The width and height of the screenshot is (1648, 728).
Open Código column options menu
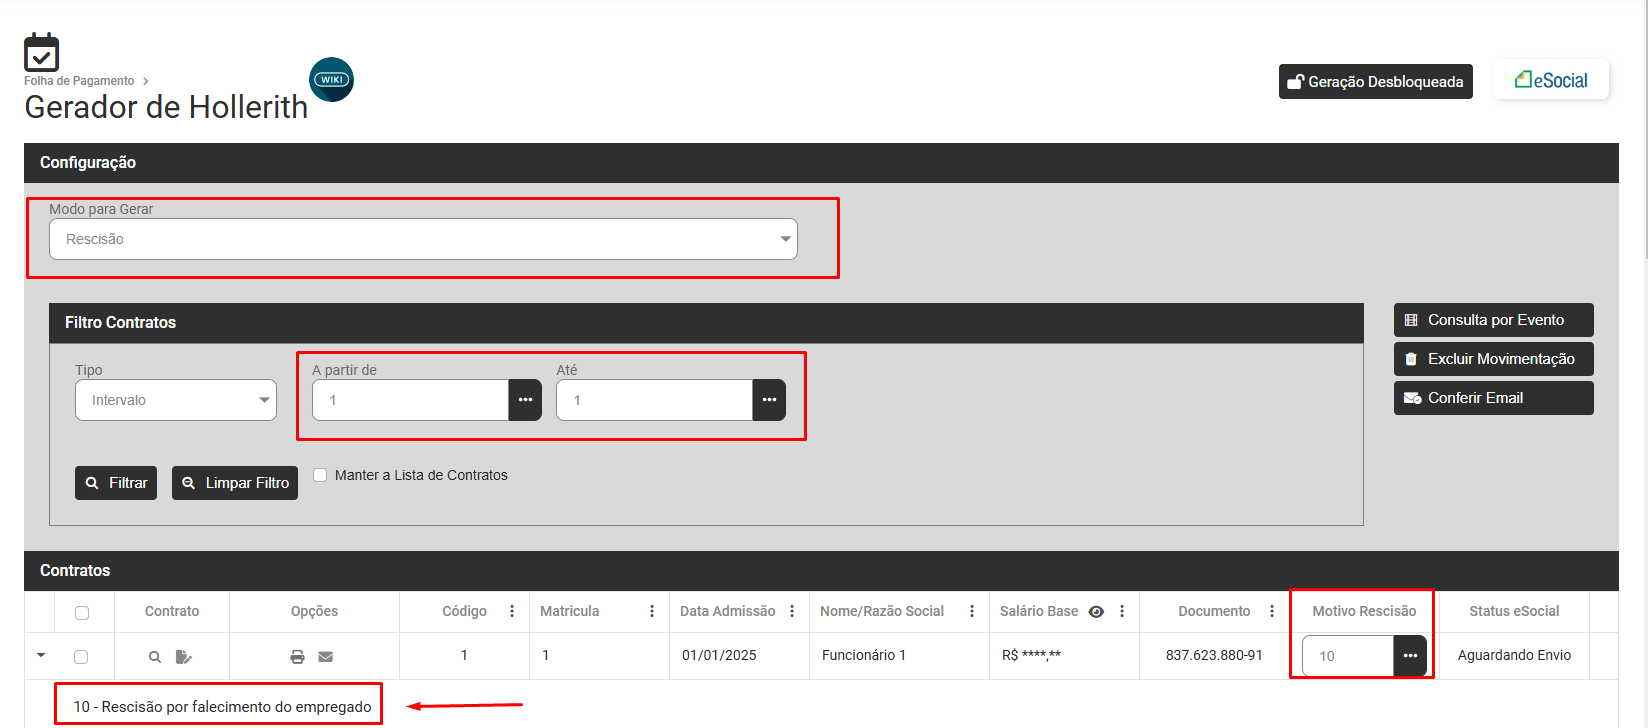click(x=512, y=611)
